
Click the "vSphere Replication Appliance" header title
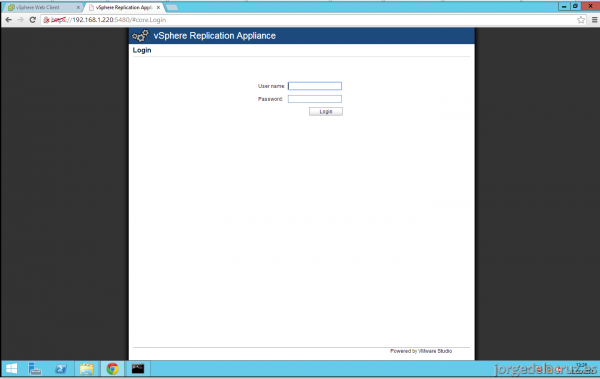coord(215,36)
